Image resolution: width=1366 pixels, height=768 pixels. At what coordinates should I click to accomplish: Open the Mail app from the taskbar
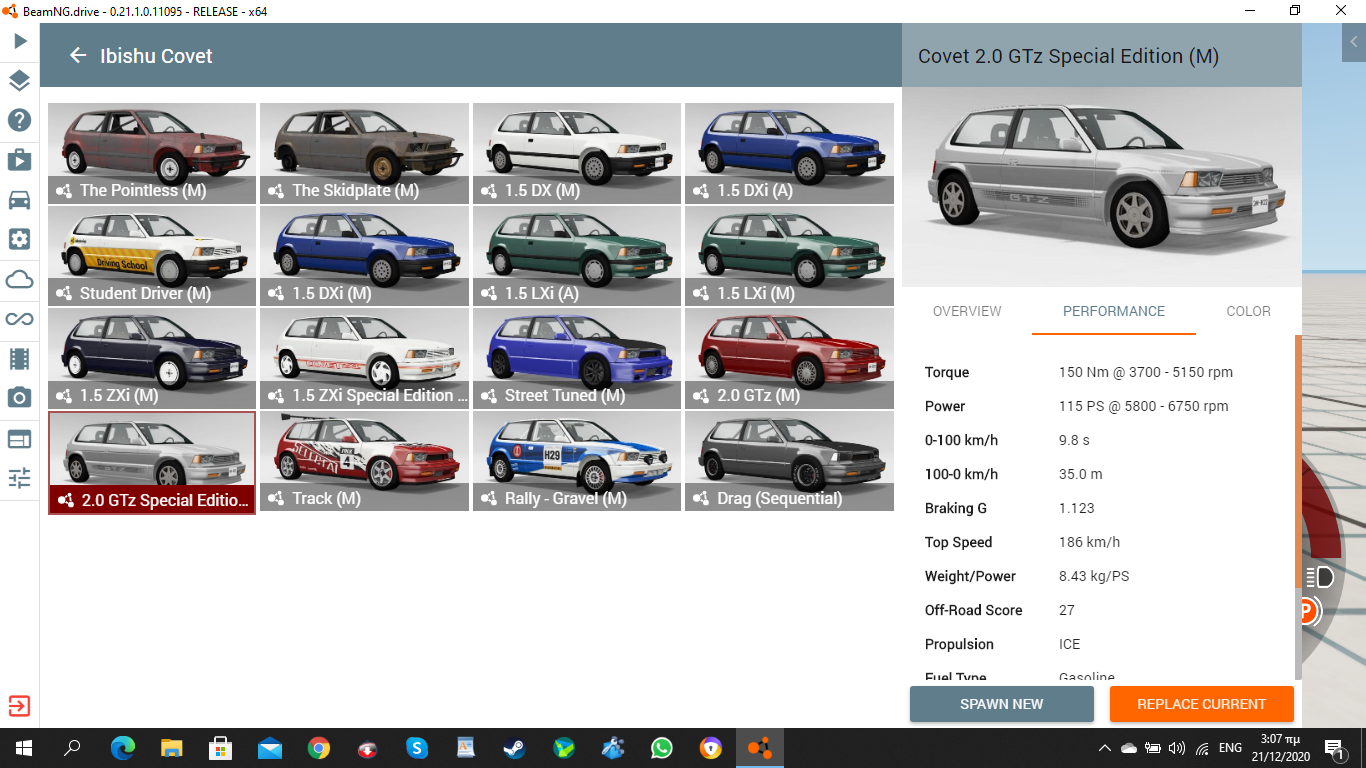click(x=270, y=748)
